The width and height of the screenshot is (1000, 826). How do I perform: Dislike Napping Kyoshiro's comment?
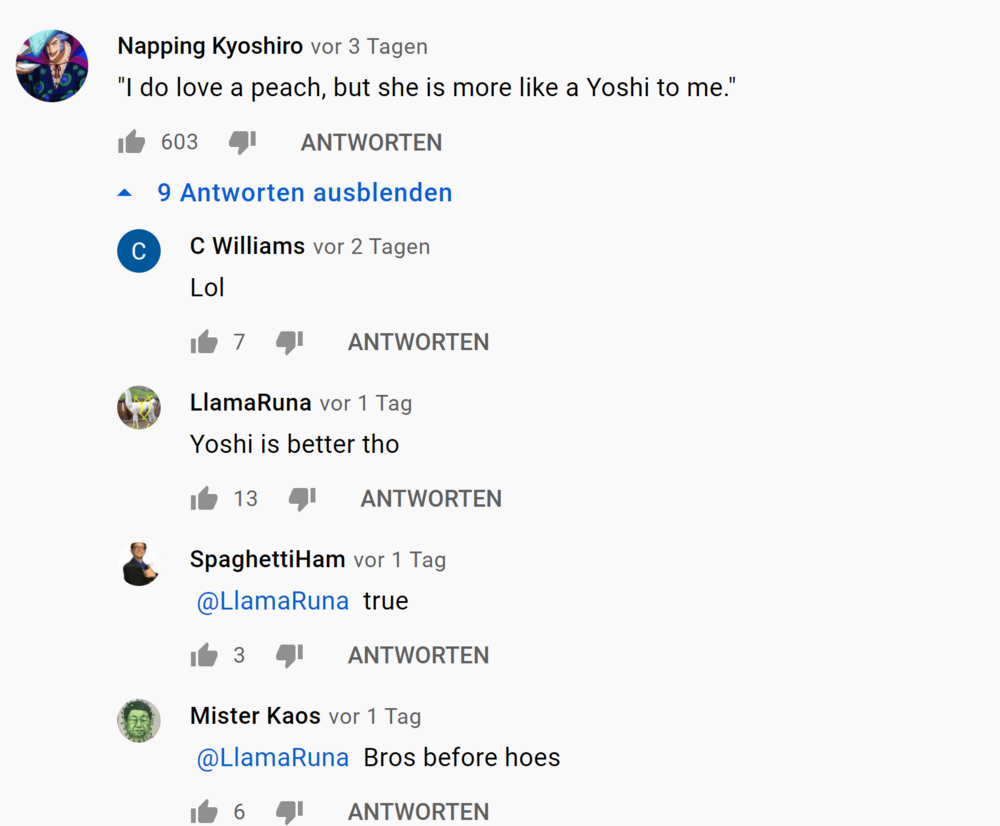pyautogui.click(x=242, y=143)
